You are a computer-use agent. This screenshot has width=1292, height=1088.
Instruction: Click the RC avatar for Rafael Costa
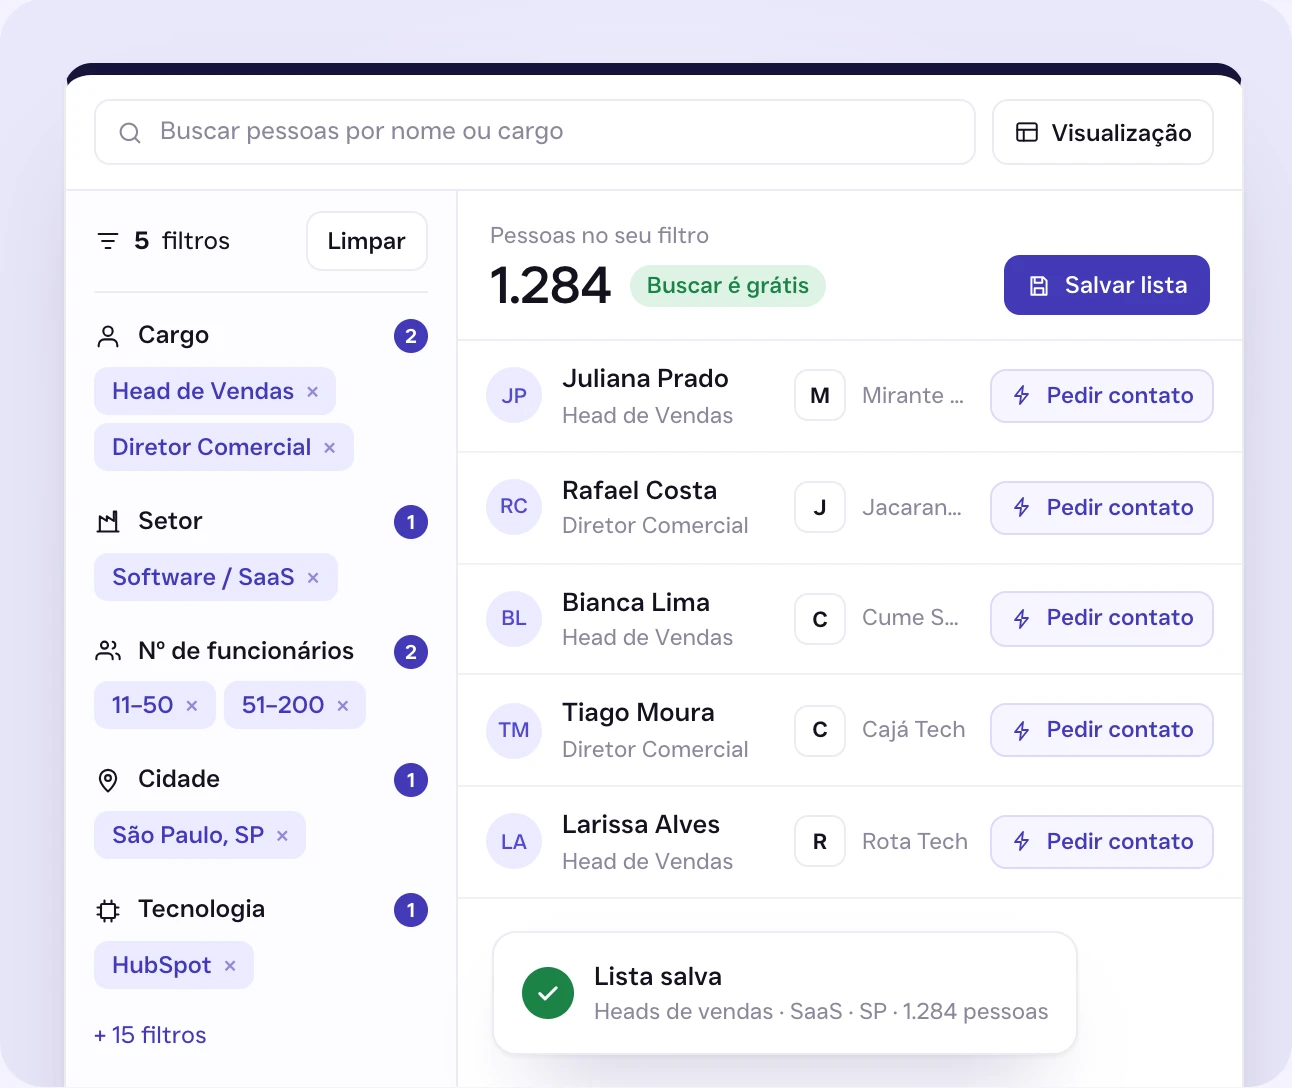514,507
